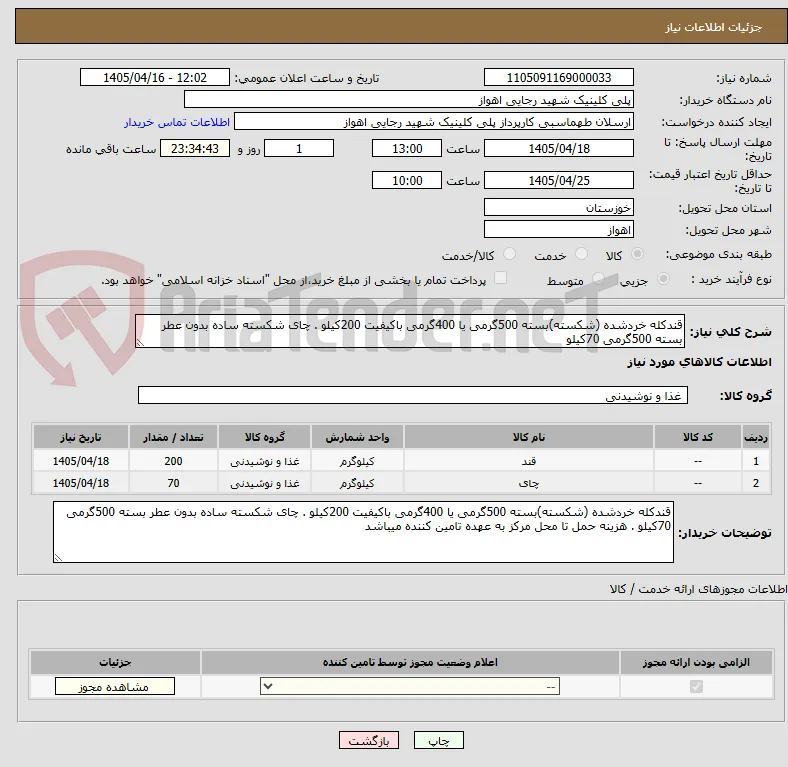Viewport: 788px width, 767px height.
Task: Click the کیلوگرم unit in the چای row
Action: pos(357,483)
